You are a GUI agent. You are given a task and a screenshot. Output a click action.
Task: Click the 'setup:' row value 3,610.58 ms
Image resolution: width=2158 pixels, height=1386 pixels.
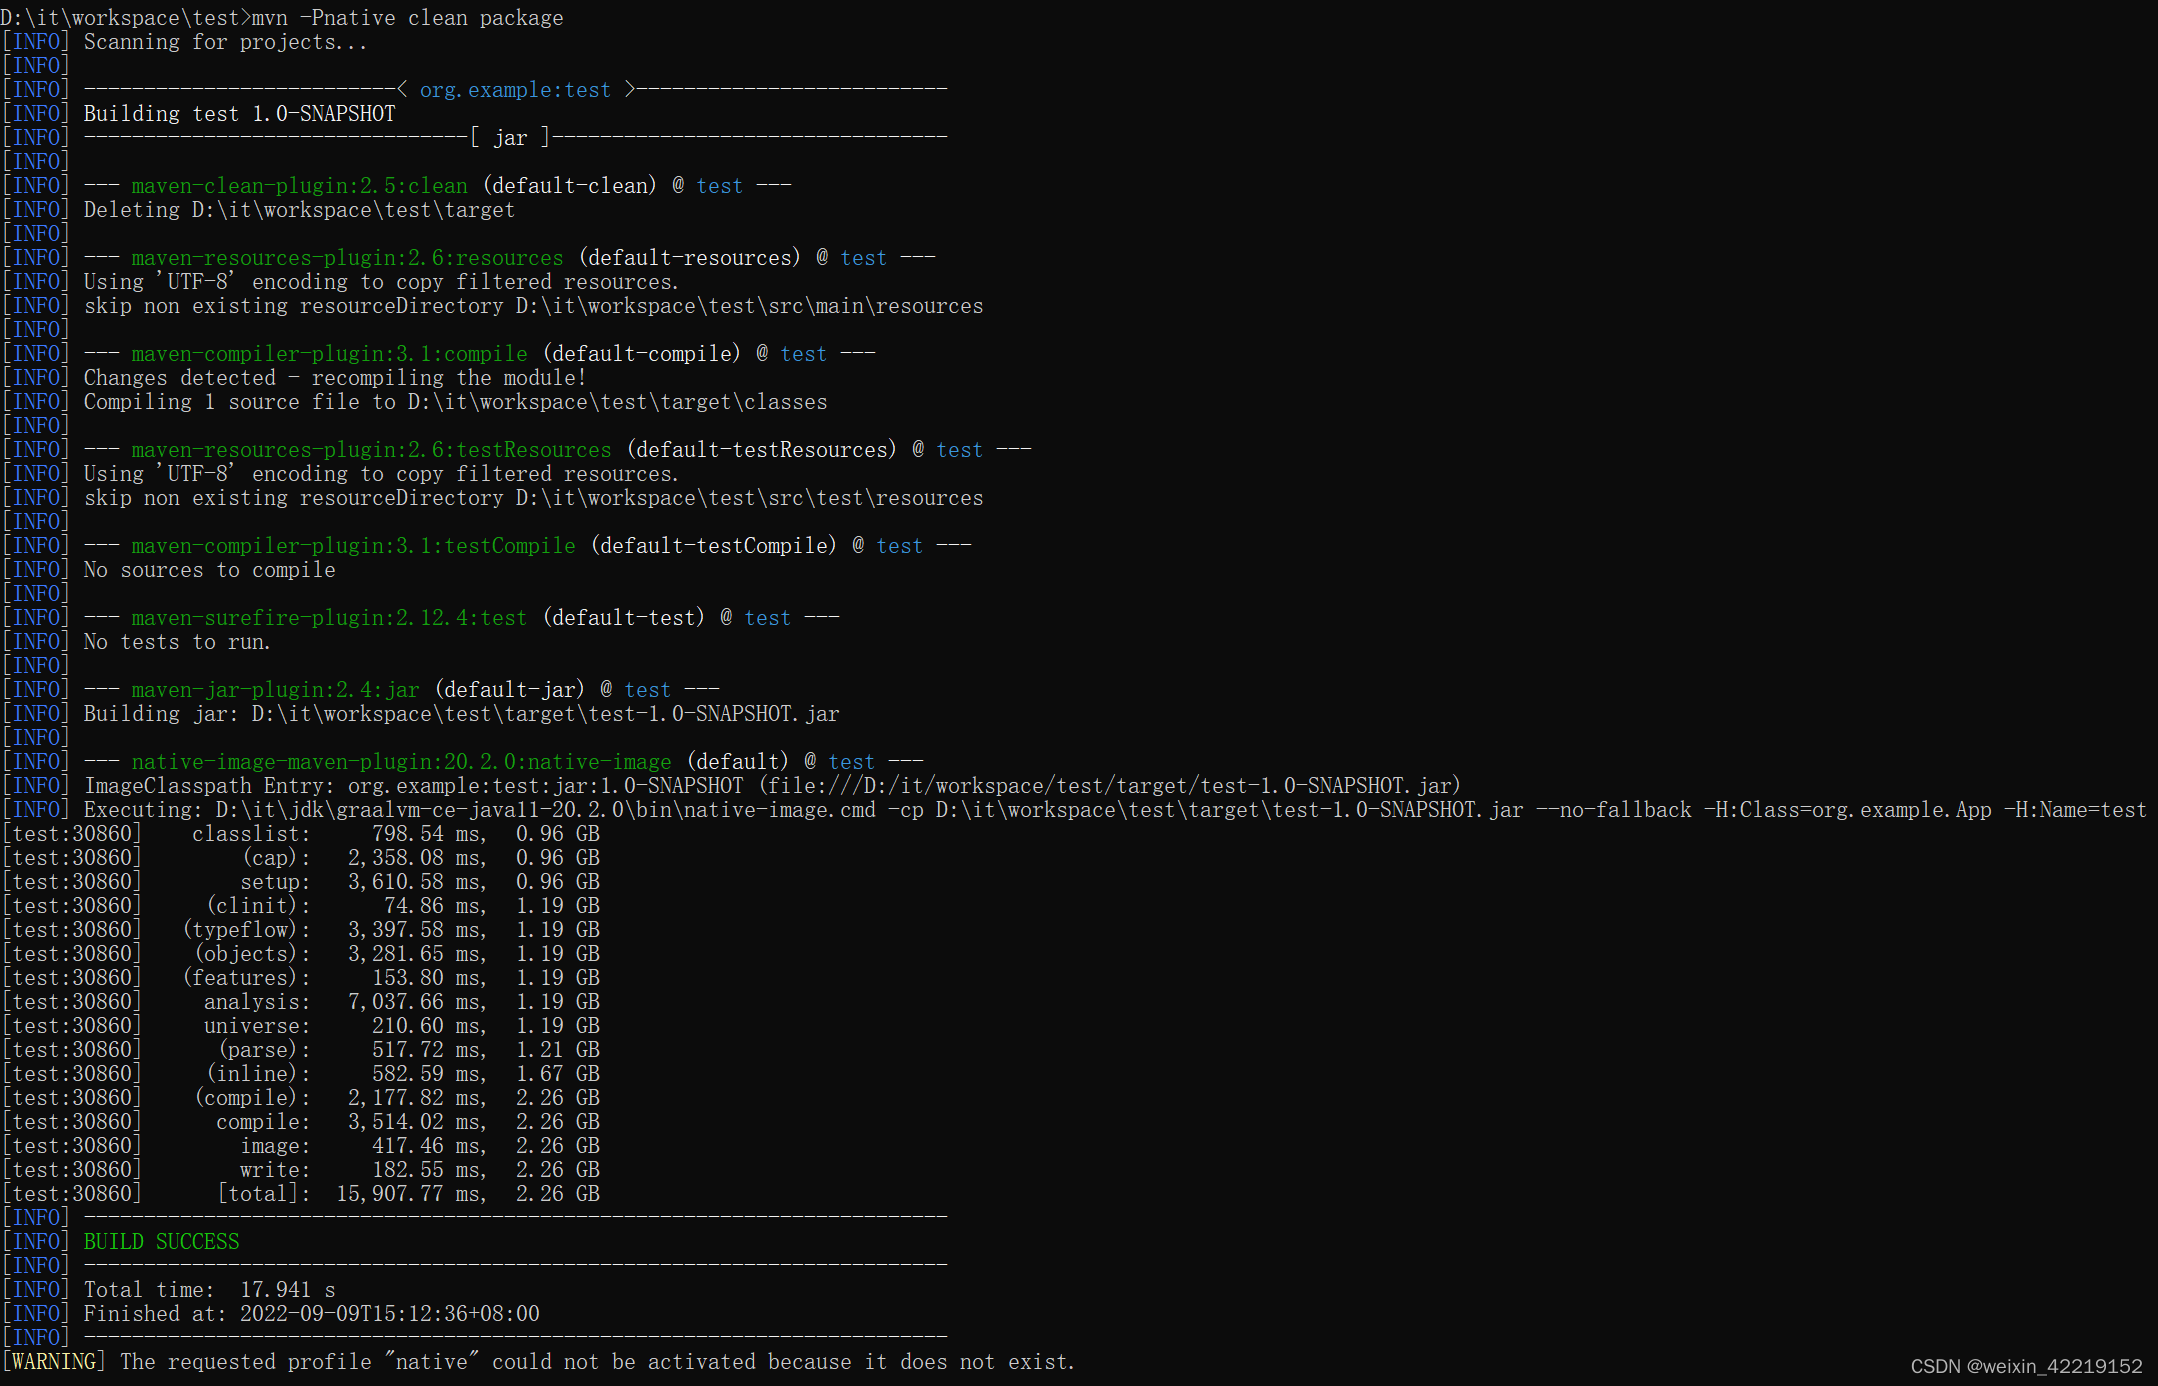pyautogui.click(x=416, y=882)
